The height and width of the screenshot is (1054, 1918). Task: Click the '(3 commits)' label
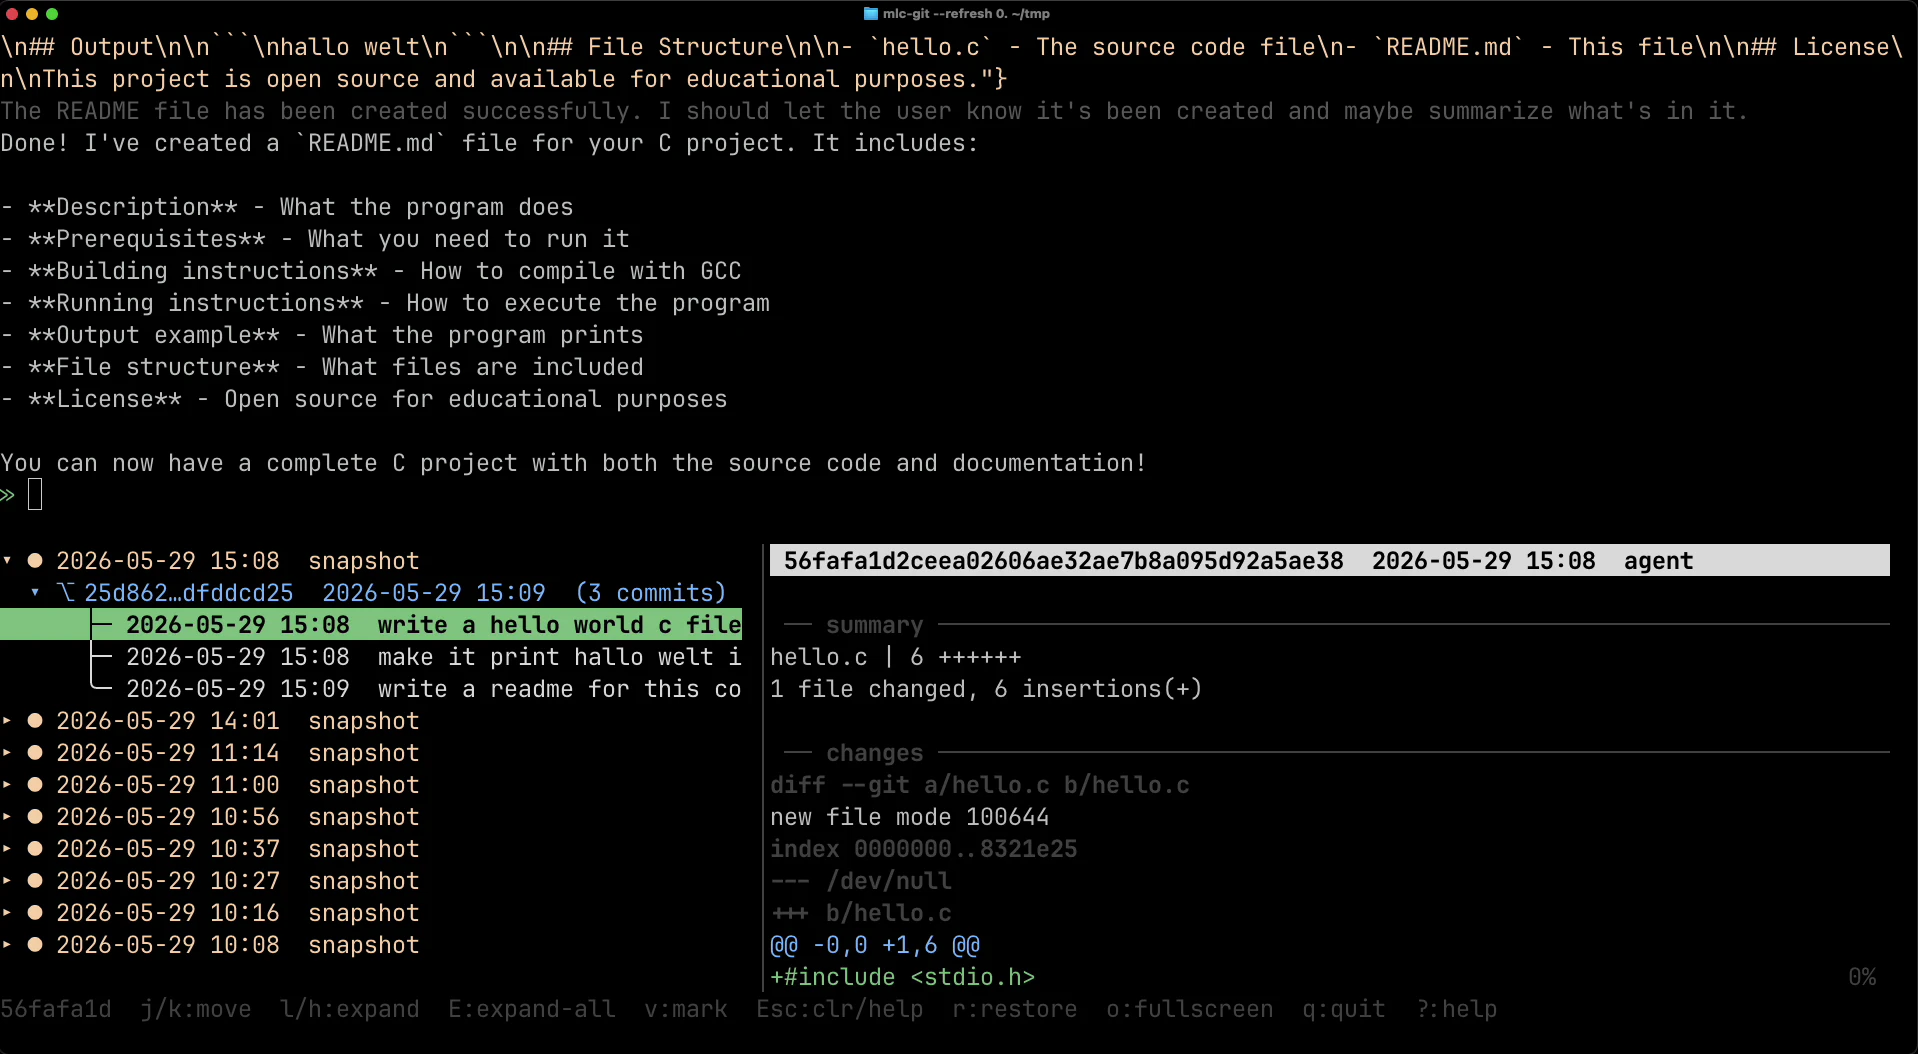651,593
